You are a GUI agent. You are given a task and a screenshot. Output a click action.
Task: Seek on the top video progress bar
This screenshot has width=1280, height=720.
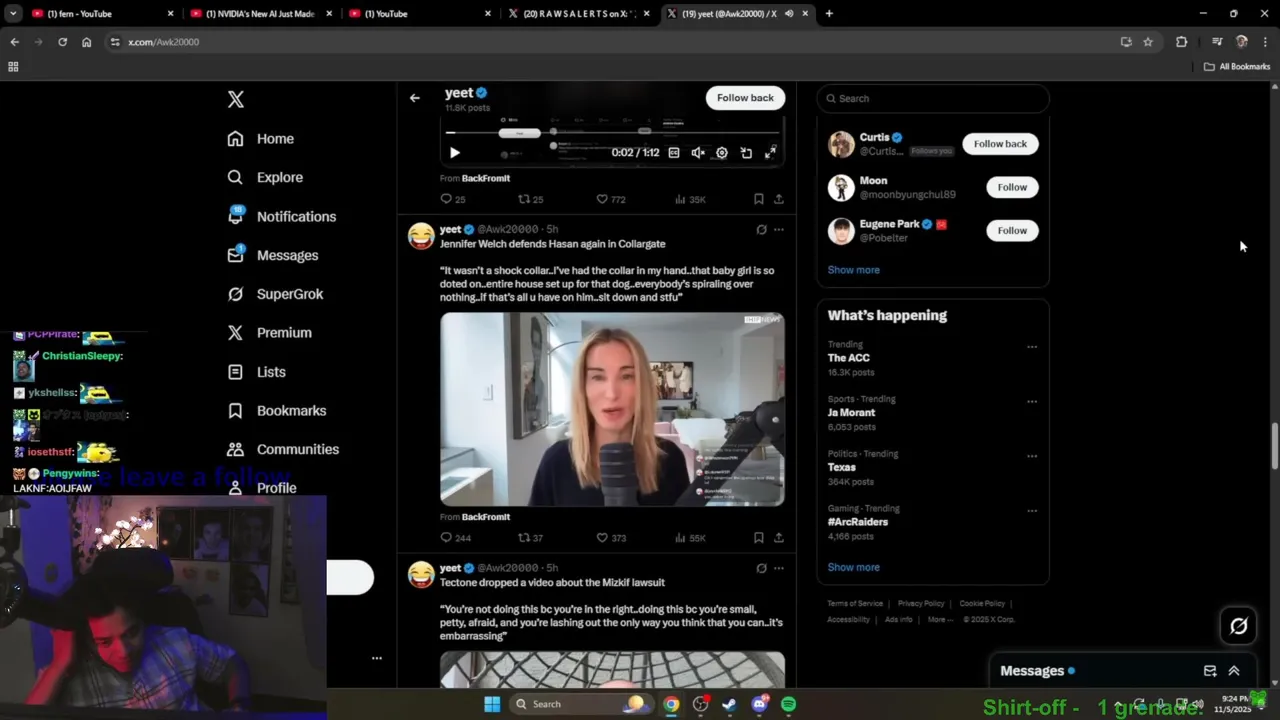click(x=612, y=132)
